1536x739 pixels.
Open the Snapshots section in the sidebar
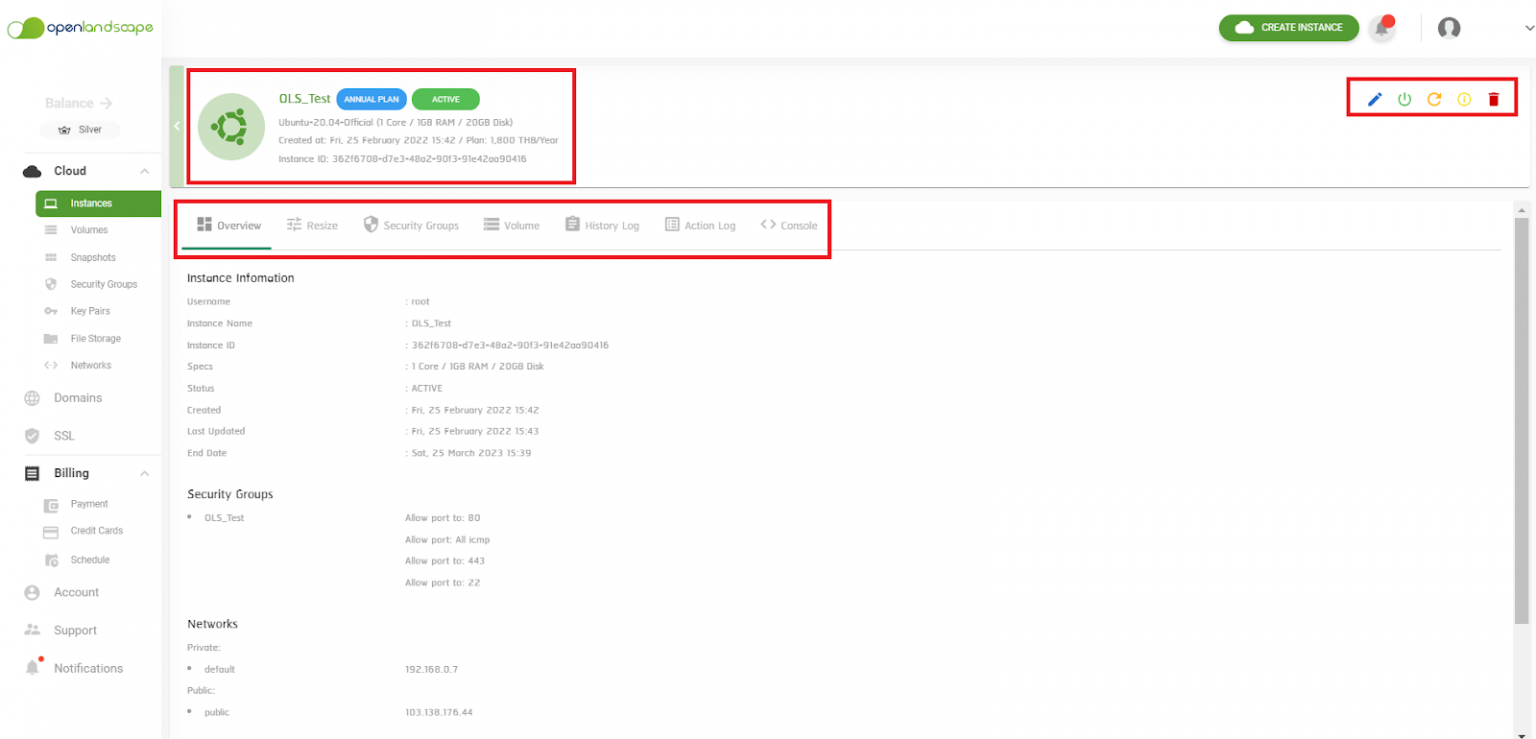(91, 257)
